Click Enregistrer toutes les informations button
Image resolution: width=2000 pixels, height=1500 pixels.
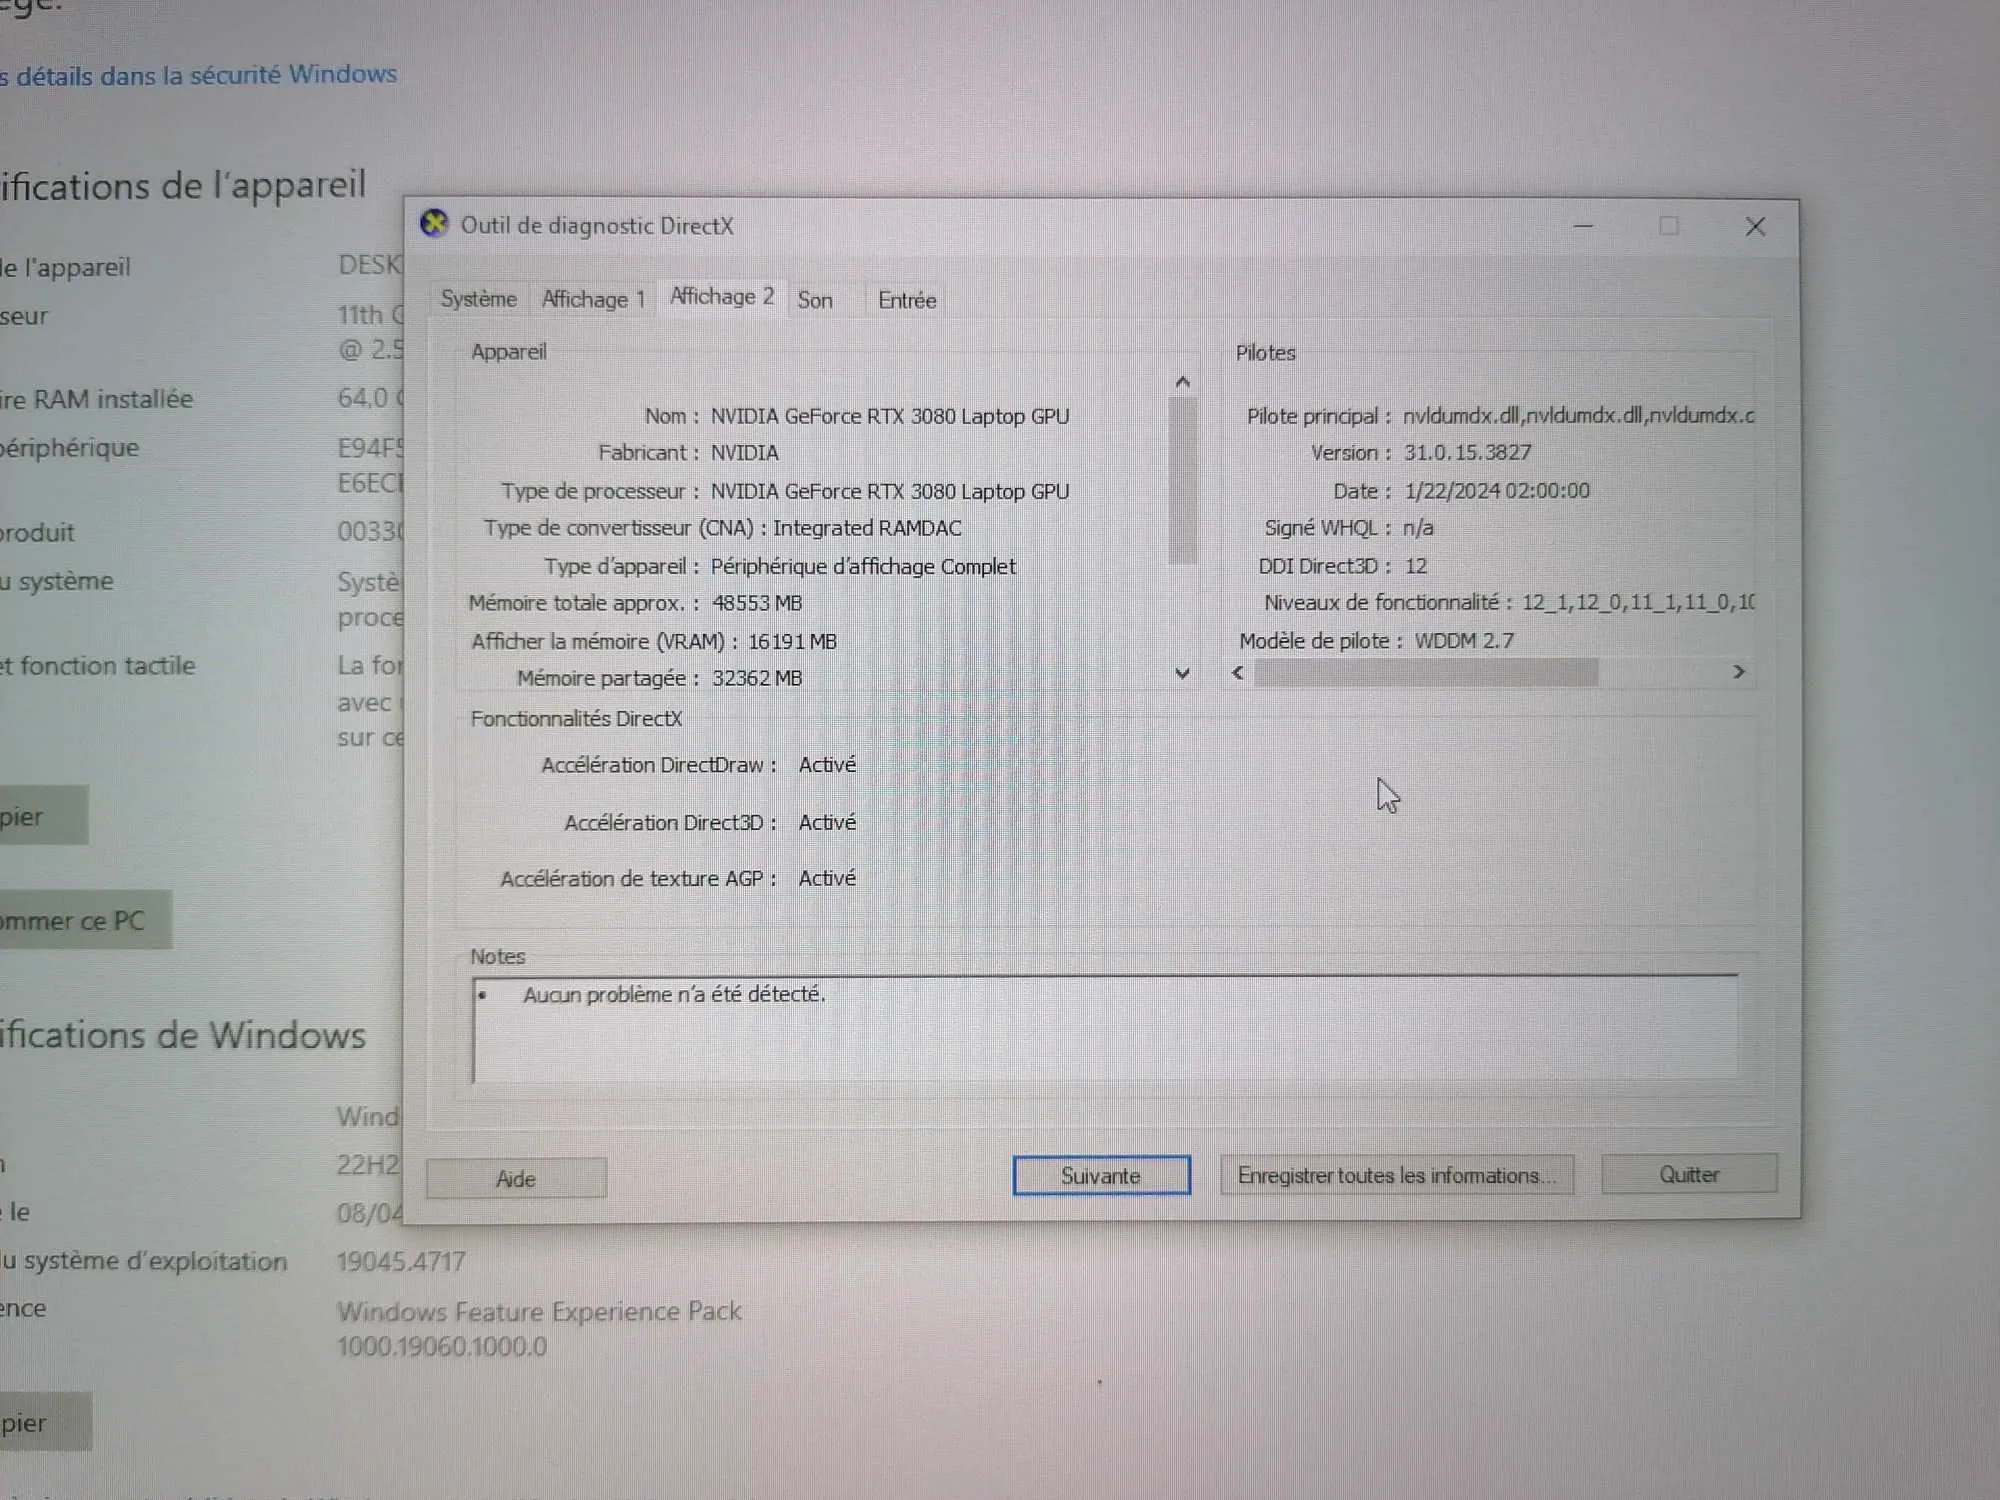(x=1396, y=1175)
